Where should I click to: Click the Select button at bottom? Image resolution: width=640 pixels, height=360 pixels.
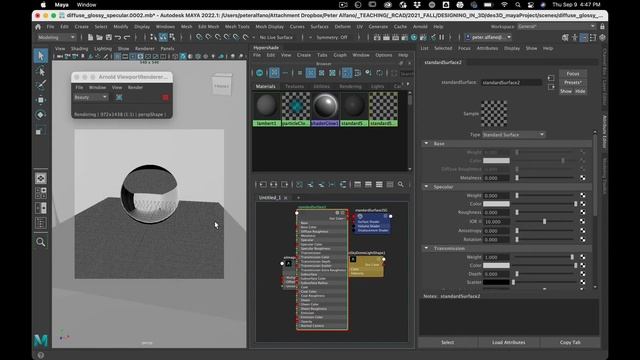[447, 342]
